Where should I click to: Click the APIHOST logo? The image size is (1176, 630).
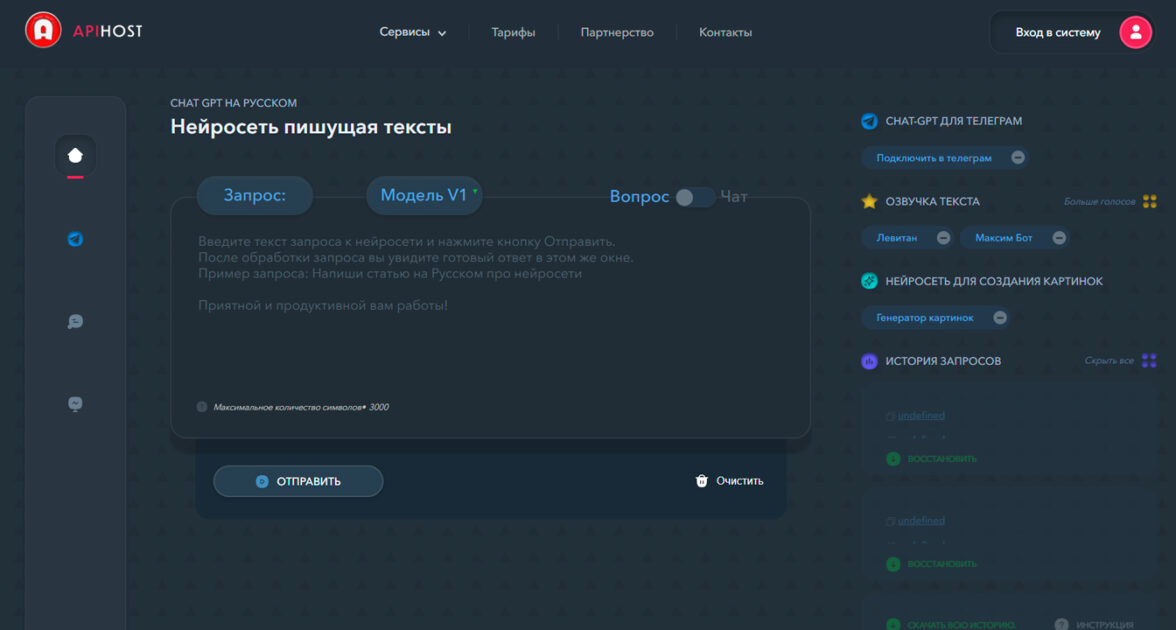(83, 31)
